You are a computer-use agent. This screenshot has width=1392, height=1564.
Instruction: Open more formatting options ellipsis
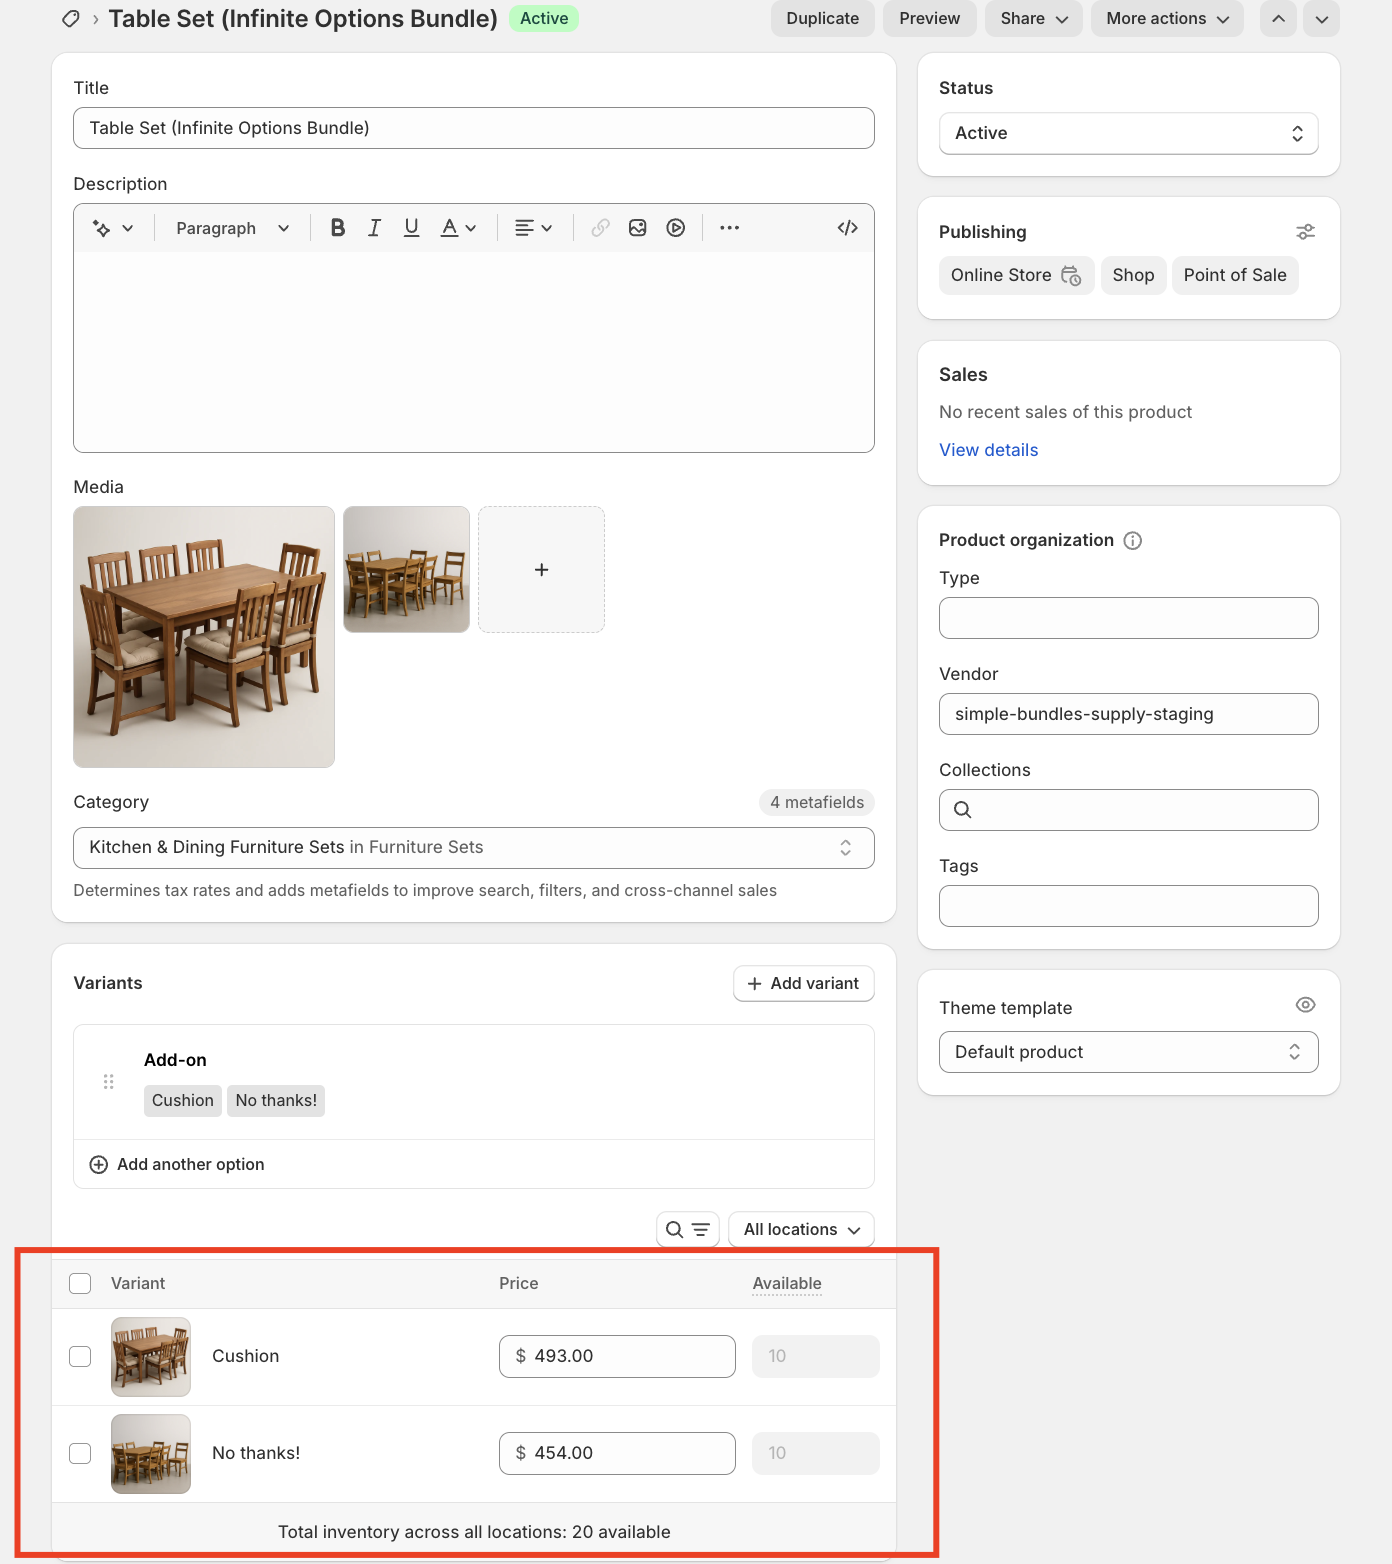730,228
